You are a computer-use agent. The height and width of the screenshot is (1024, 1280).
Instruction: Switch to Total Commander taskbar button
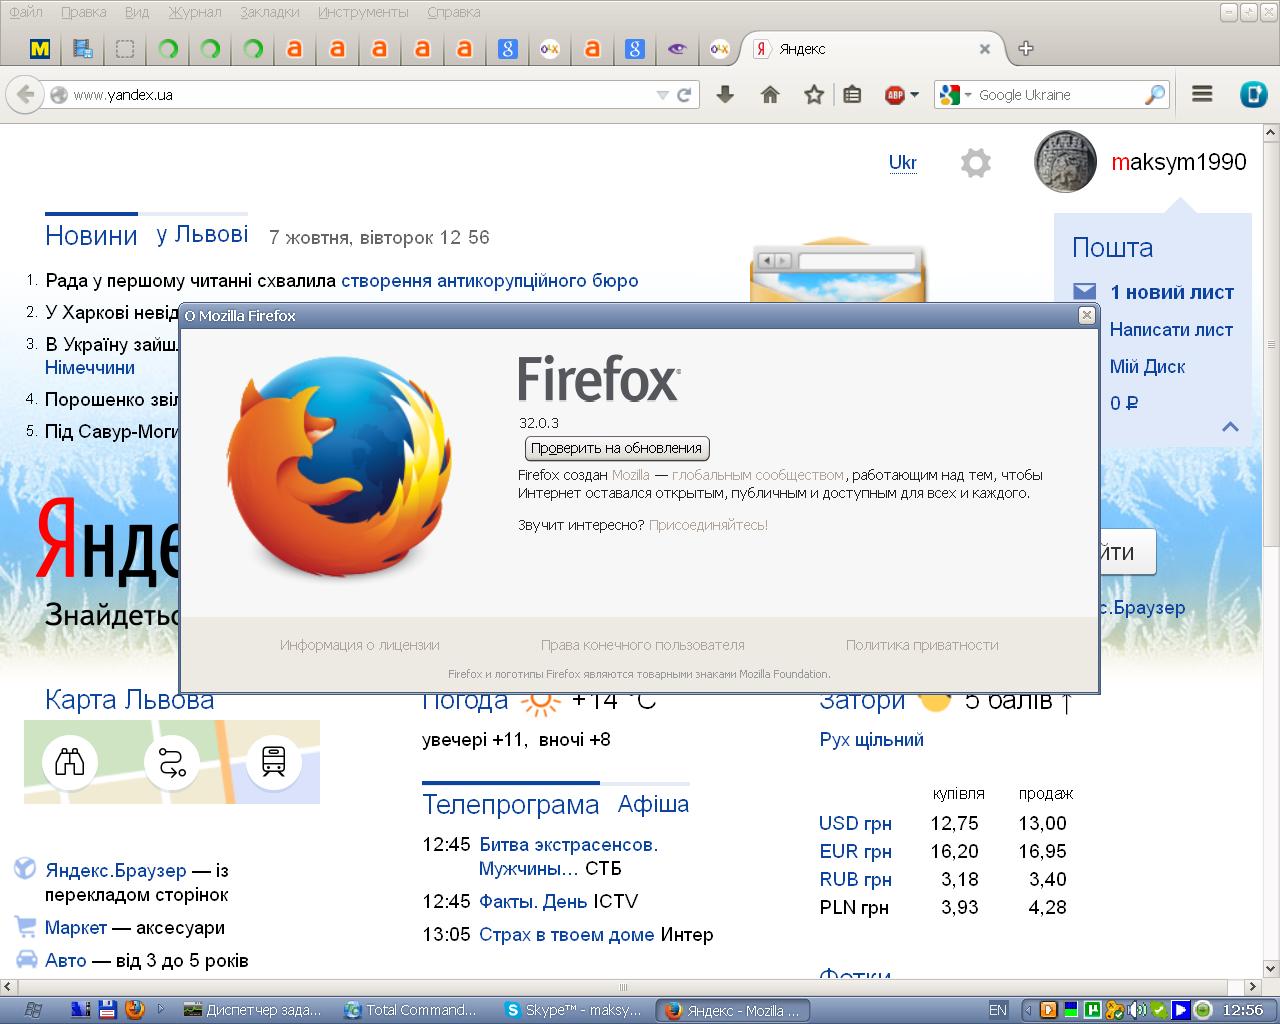[411, 1009]
